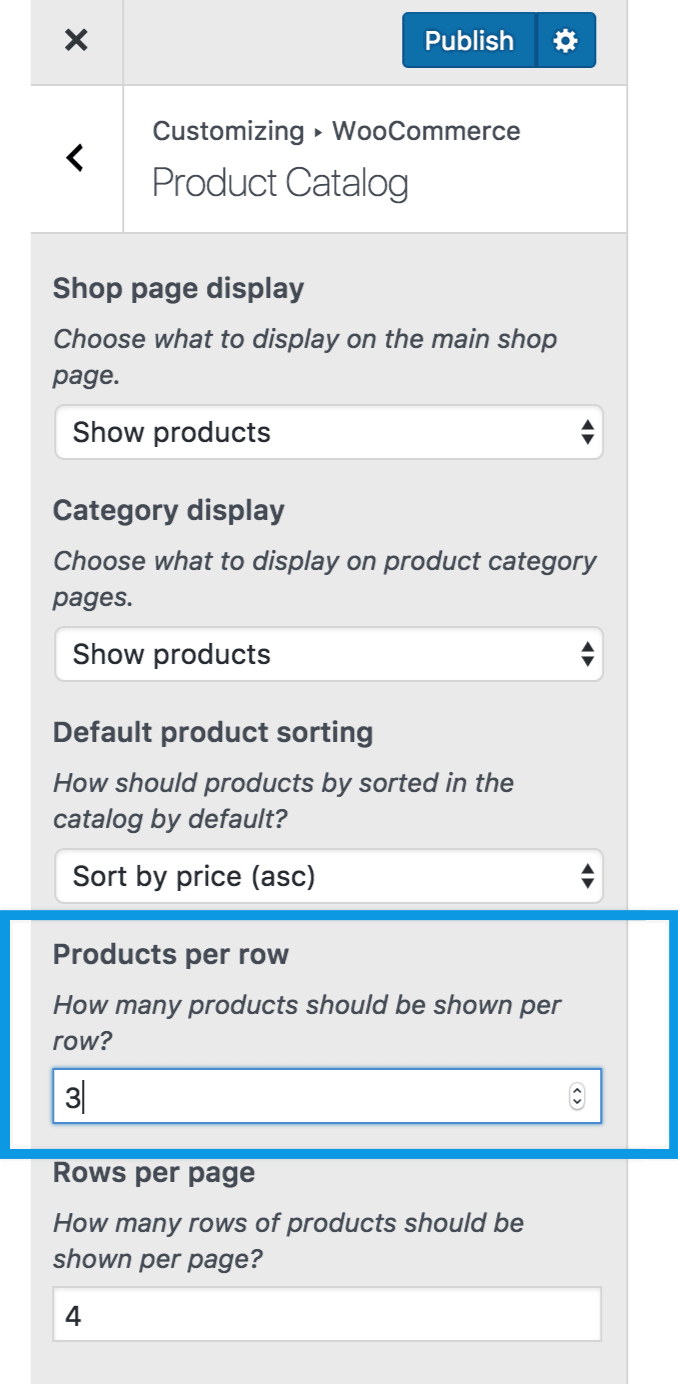Go back using the left chevron arrow
This screenshot has width=678, height=1384.
coord(76,158)
